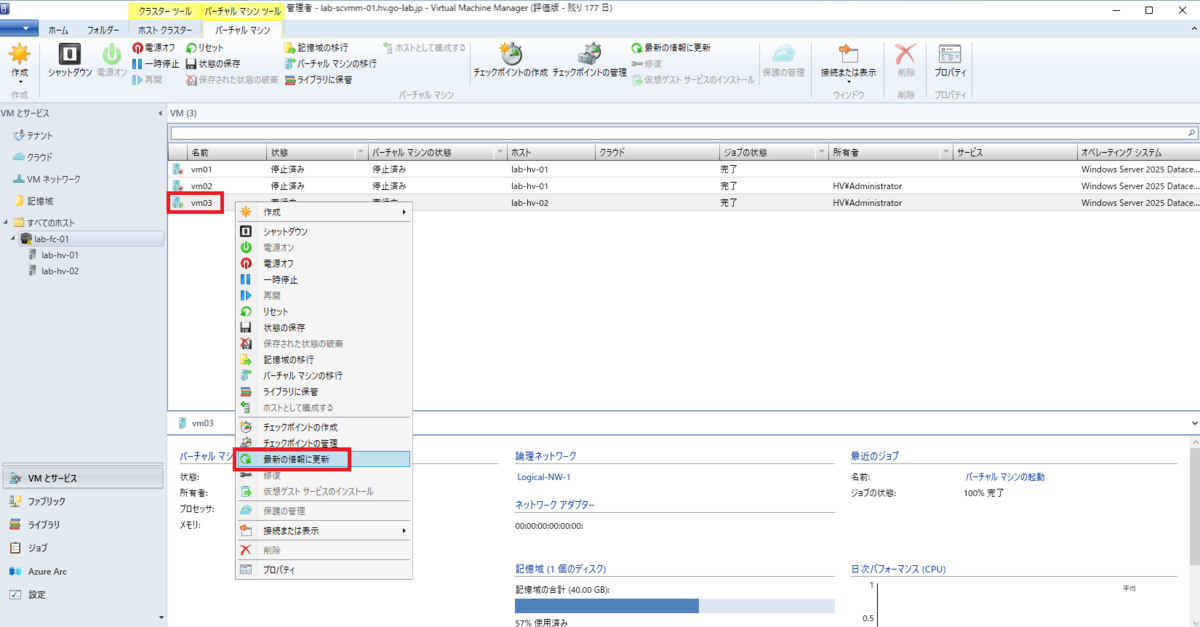Choose 一時停止 in context menu
Image resolution: width=1200 pixels, height=627 pixels.
click(324, 279)
